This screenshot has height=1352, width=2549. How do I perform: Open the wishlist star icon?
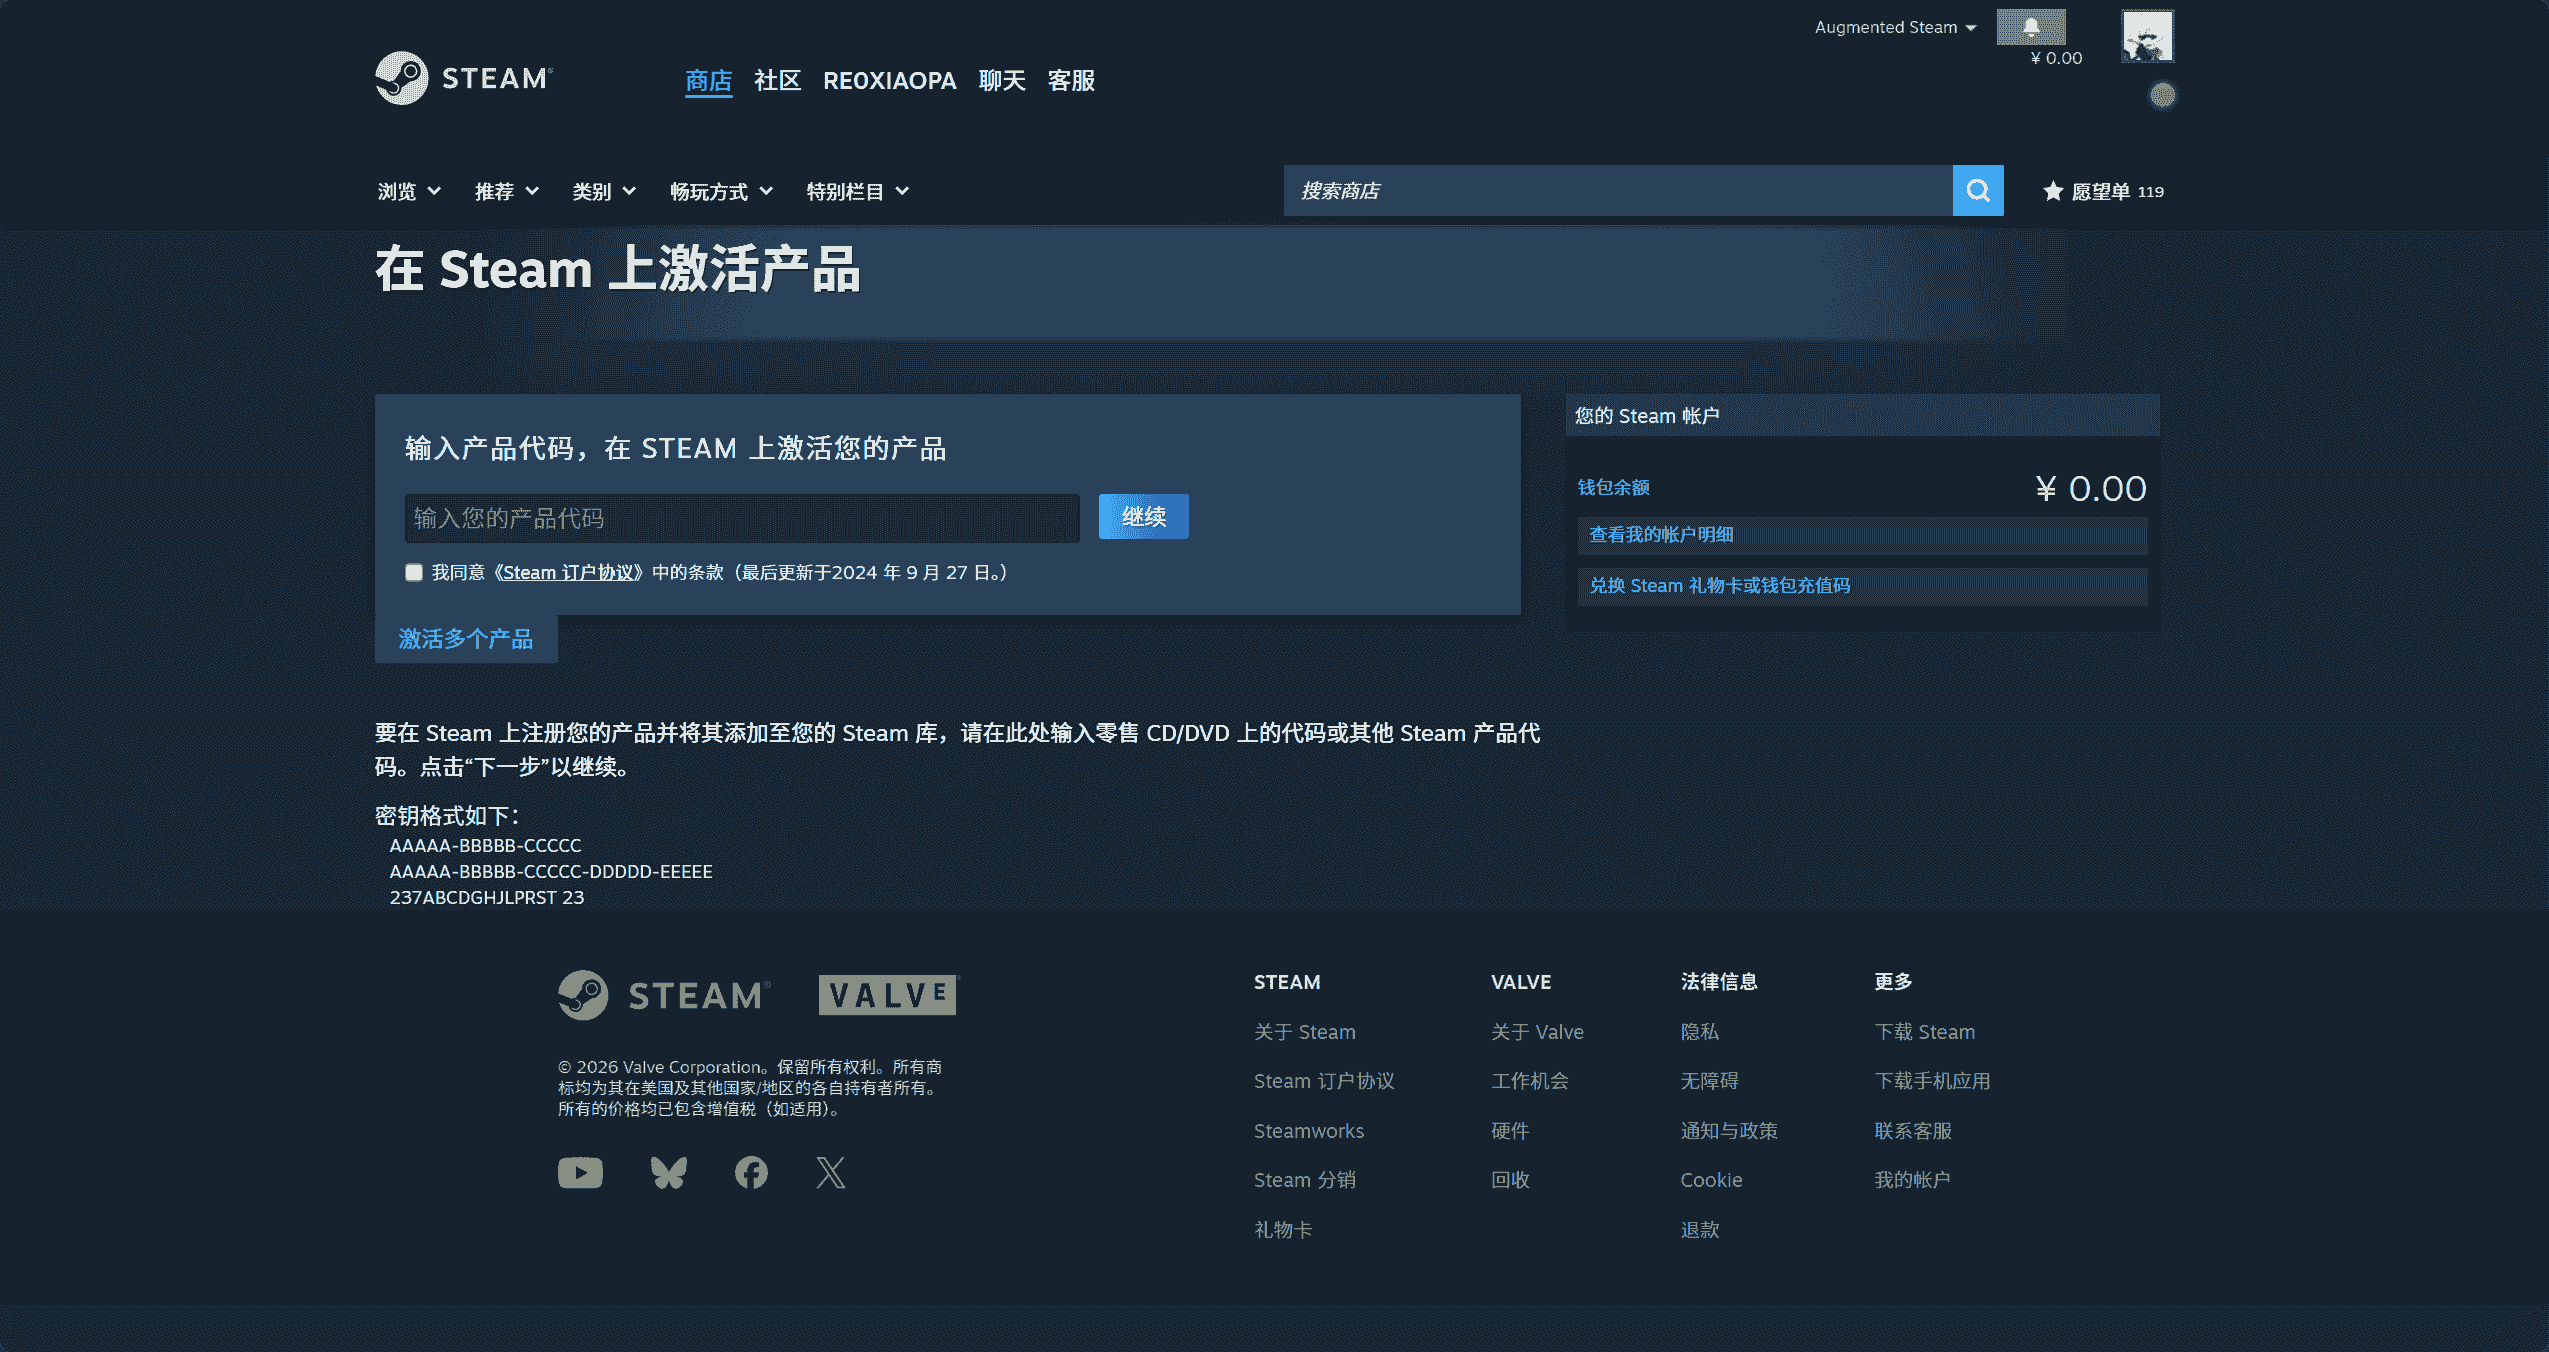pos(2053,191)
